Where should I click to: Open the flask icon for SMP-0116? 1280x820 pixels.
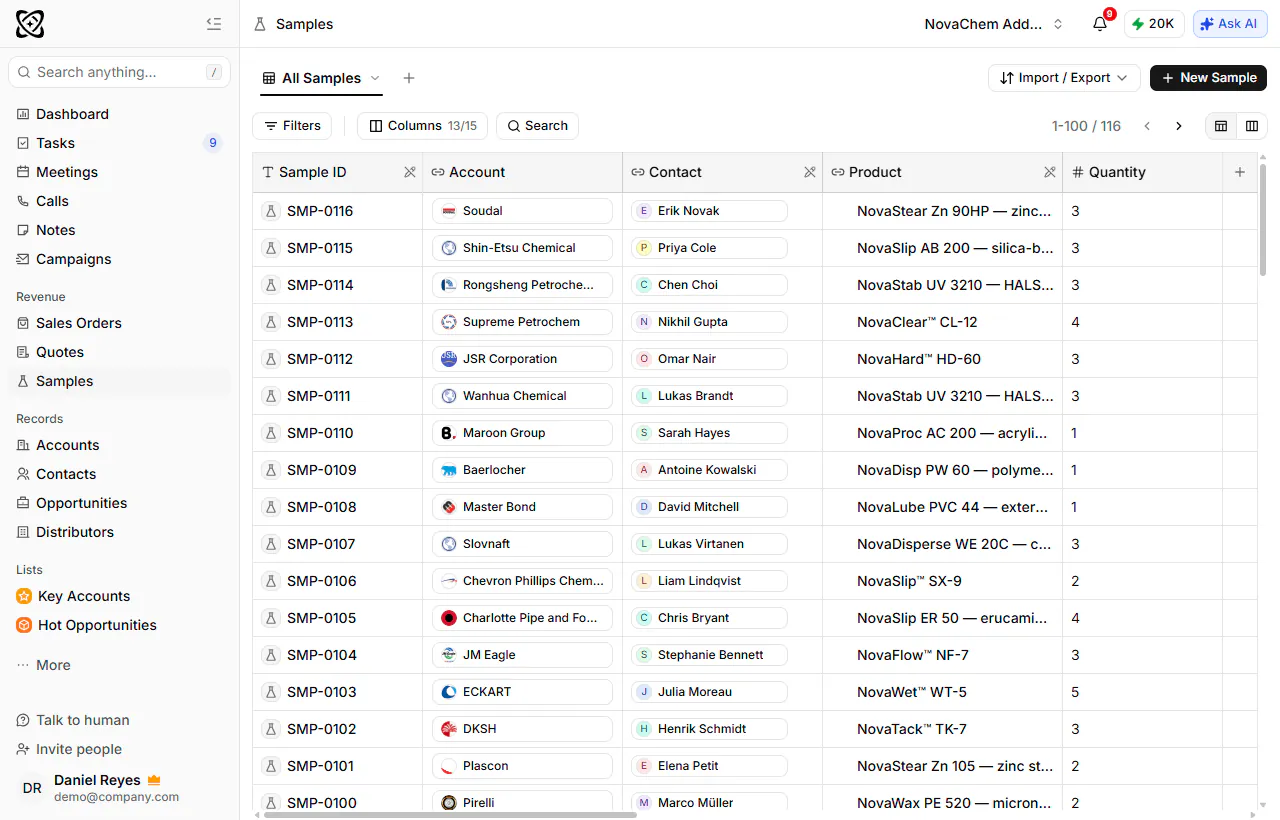pyautogui.click(x=270, y=211)
